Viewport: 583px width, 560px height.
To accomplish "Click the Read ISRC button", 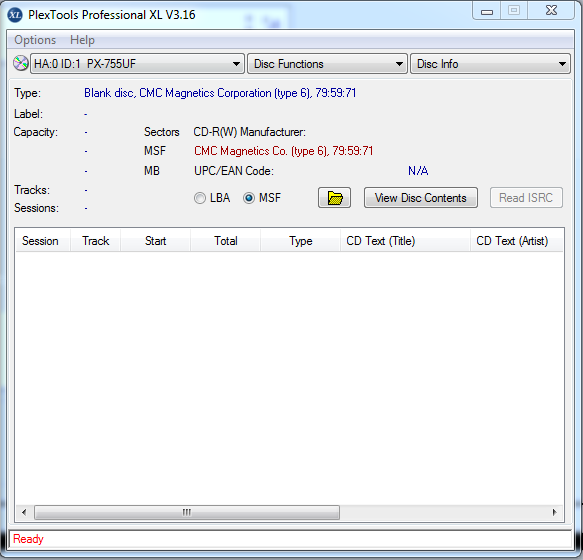I will (x=526, y=198).
